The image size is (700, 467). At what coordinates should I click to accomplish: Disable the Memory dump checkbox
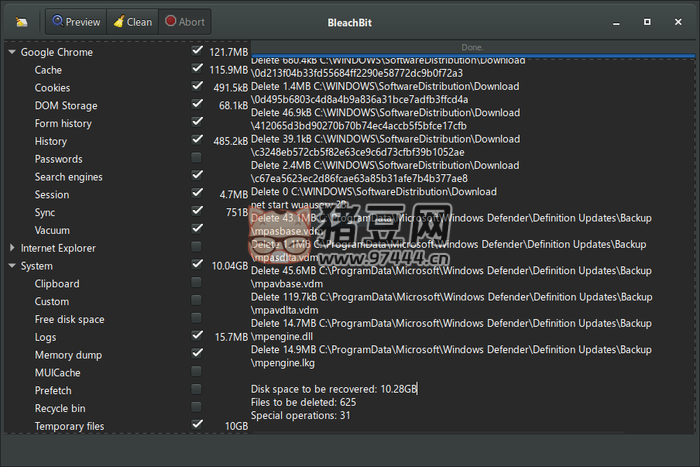coord(197,354)
